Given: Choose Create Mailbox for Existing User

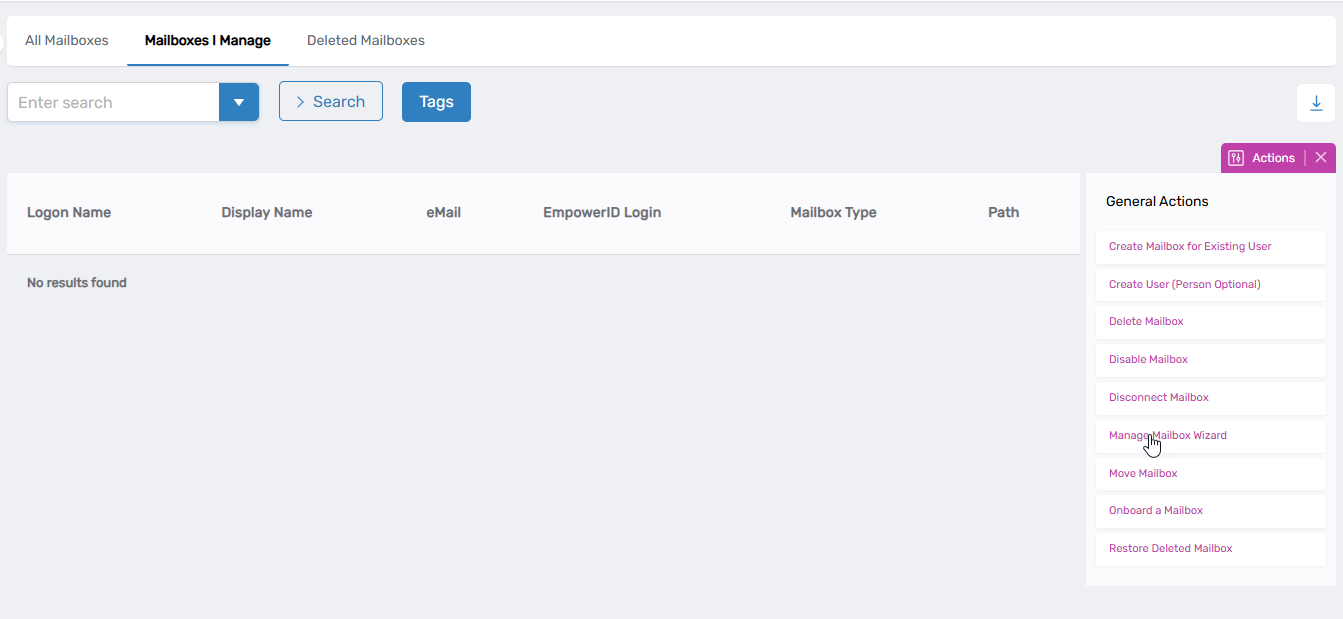Looking at the screenshot, I should coord(1190,246).
